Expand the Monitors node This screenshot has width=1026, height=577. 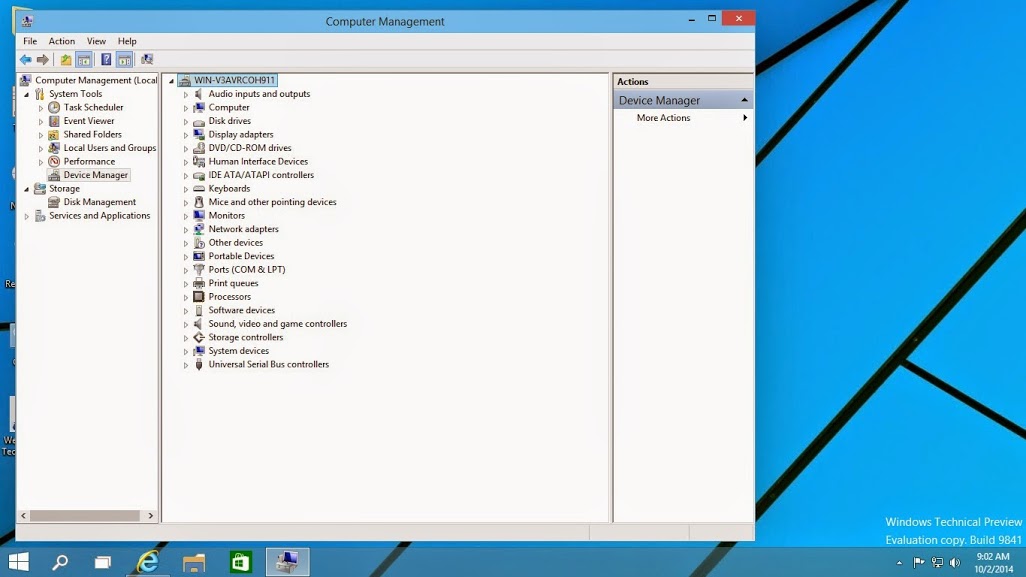186,216
